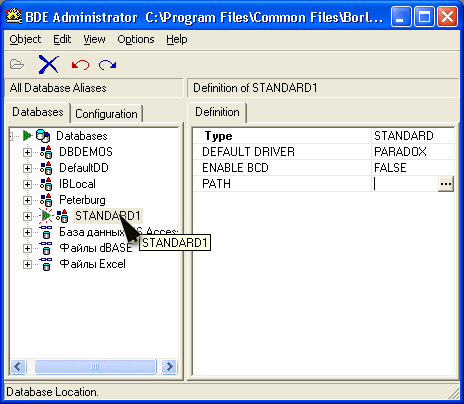
Task: Click the Type row label
Action: point(219,136)
